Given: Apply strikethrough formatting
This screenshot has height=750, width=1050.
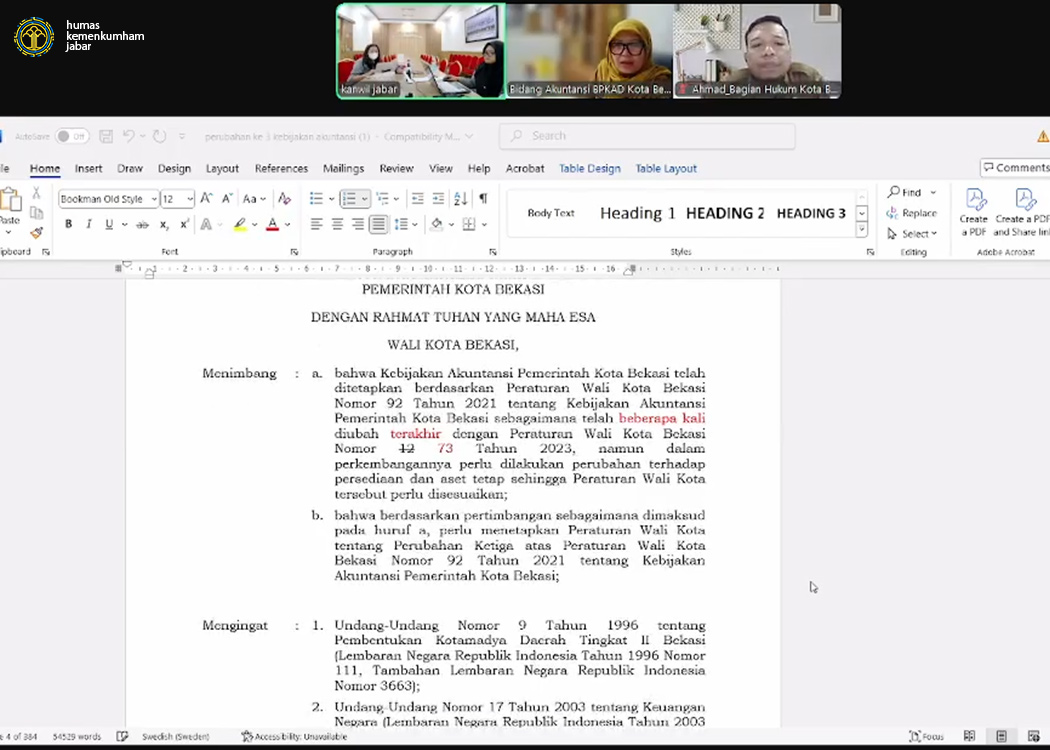Looking at the screenshot, I should (142, 225).
